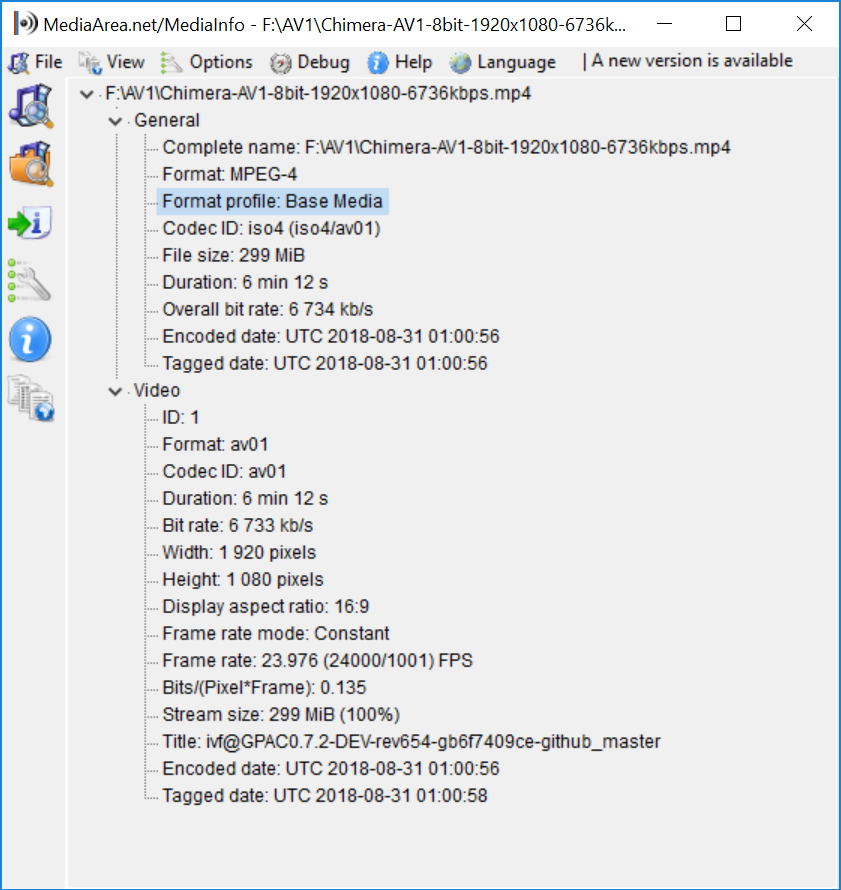The image size is (841, 890).
Task: Select the Video tree node
Action: coord(157,391)
